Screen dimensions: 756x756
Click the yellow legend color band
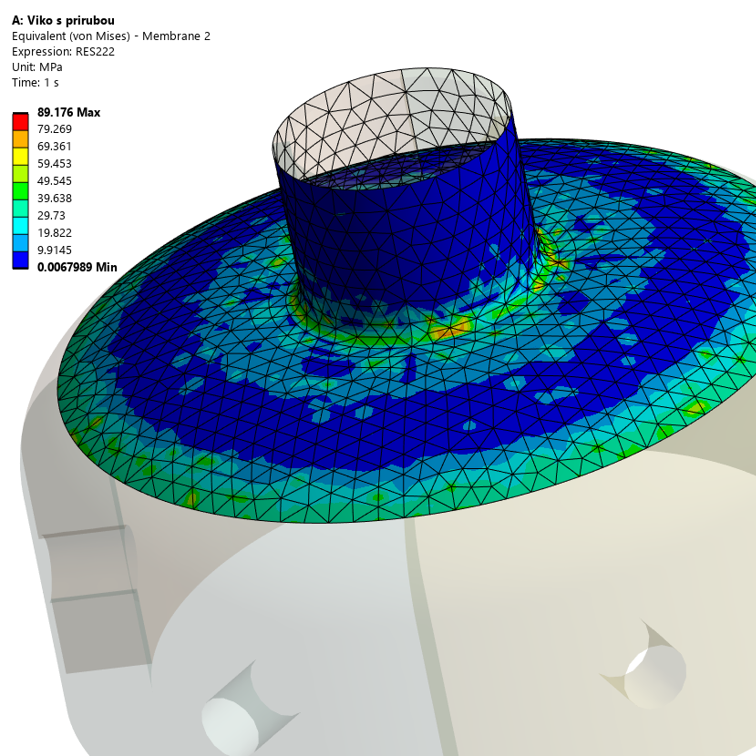click(x=20, y=156)
